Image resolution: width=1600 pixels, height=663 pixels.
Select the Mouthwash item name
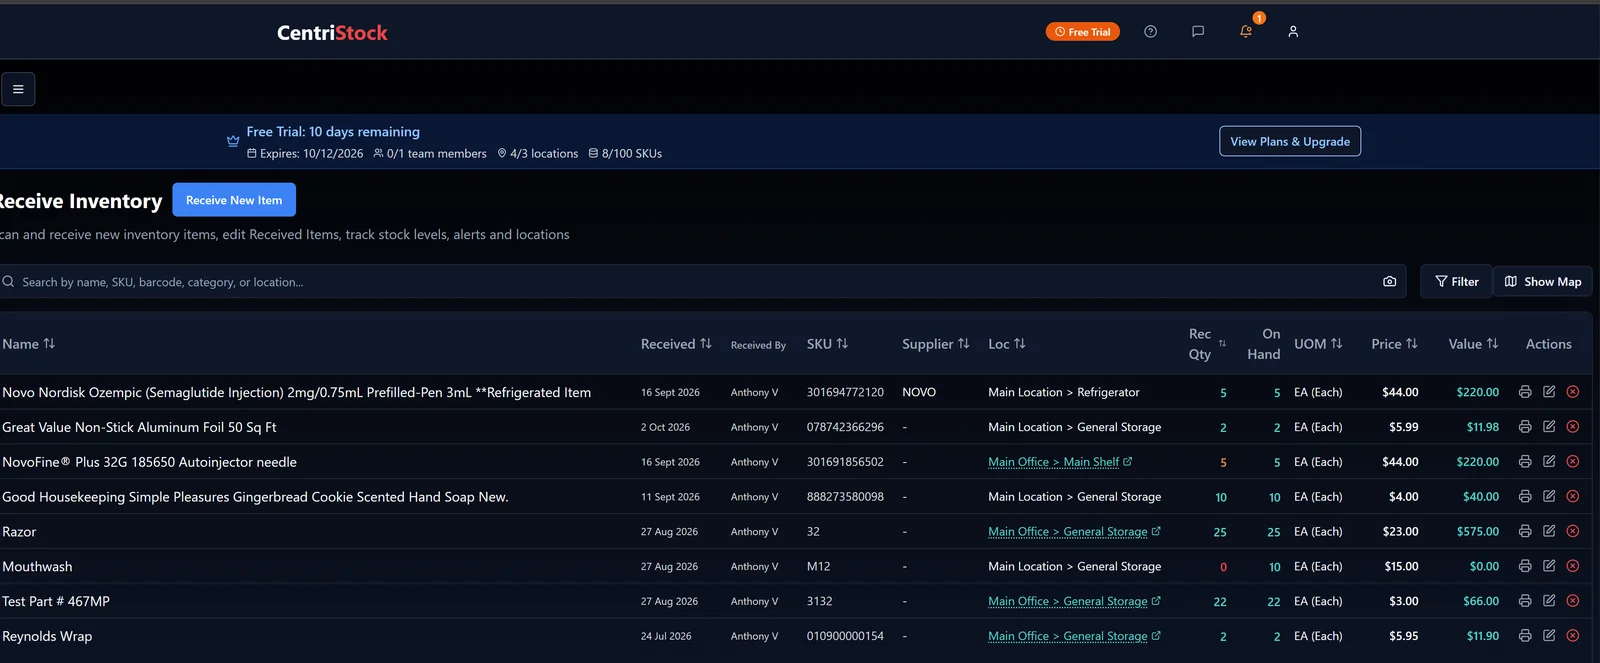(37, 567)
